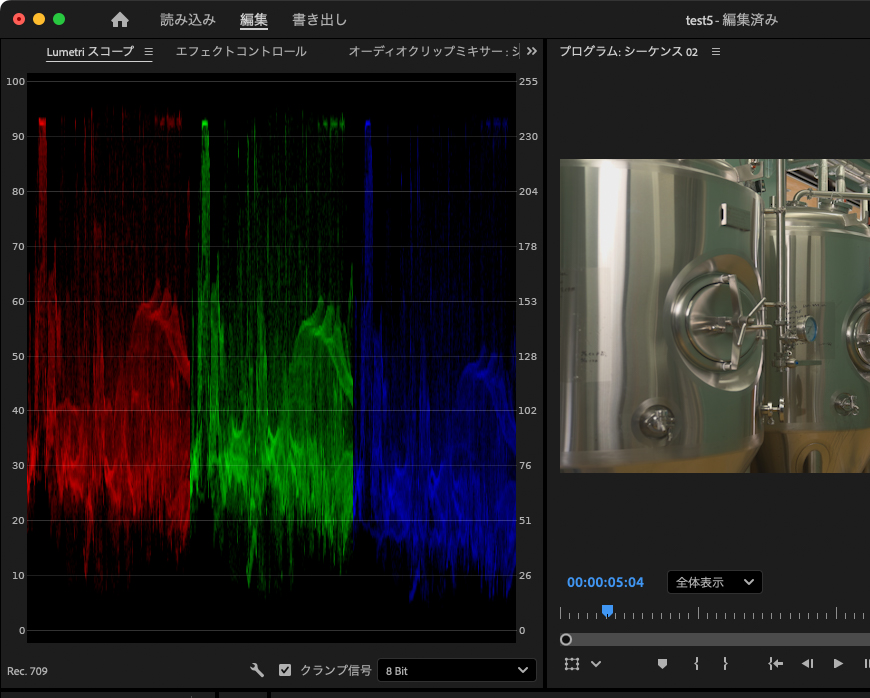Open the button editor grid icon
This screenshot has height=698, width=870.
(x=571, y=663)
